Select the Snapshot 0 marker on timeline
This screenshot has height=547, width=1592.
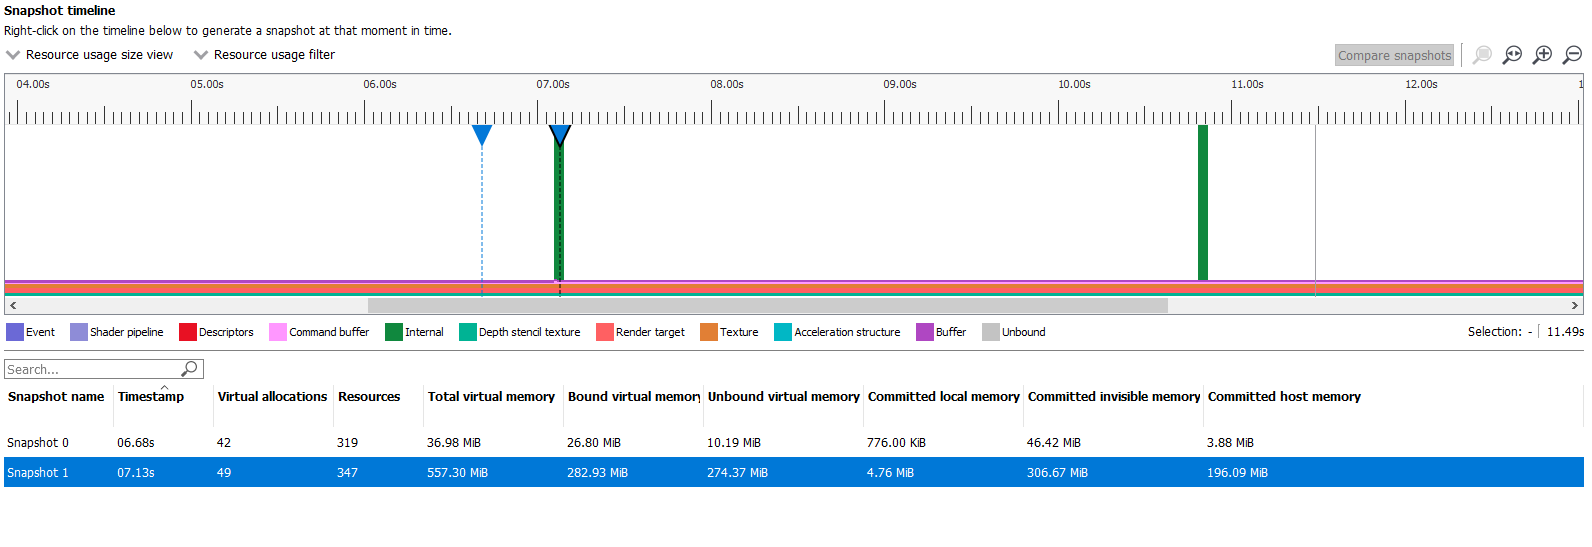482,135
